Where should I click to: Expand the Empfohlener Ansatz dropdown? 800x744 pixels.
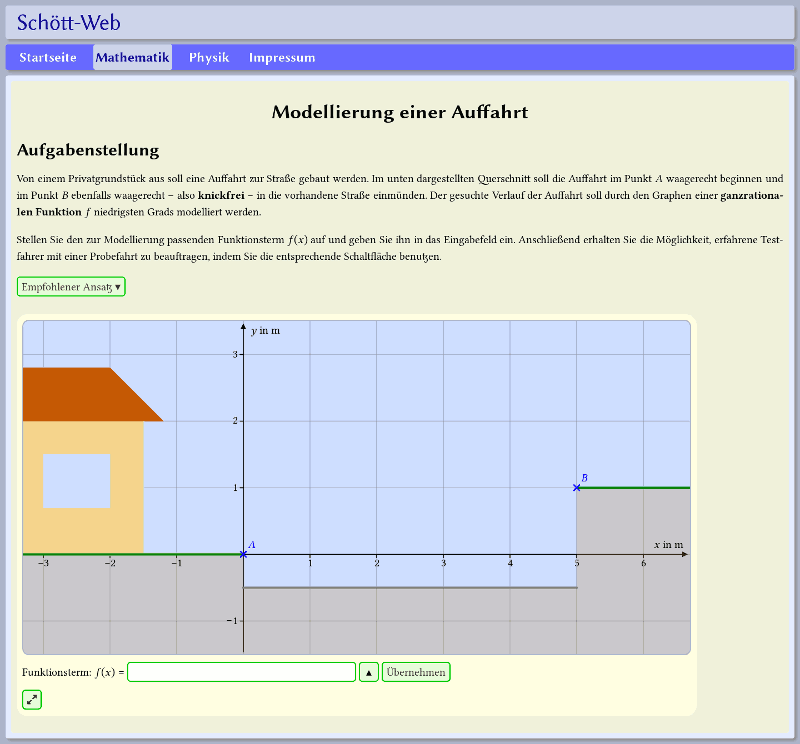click(x=71, y=287)
